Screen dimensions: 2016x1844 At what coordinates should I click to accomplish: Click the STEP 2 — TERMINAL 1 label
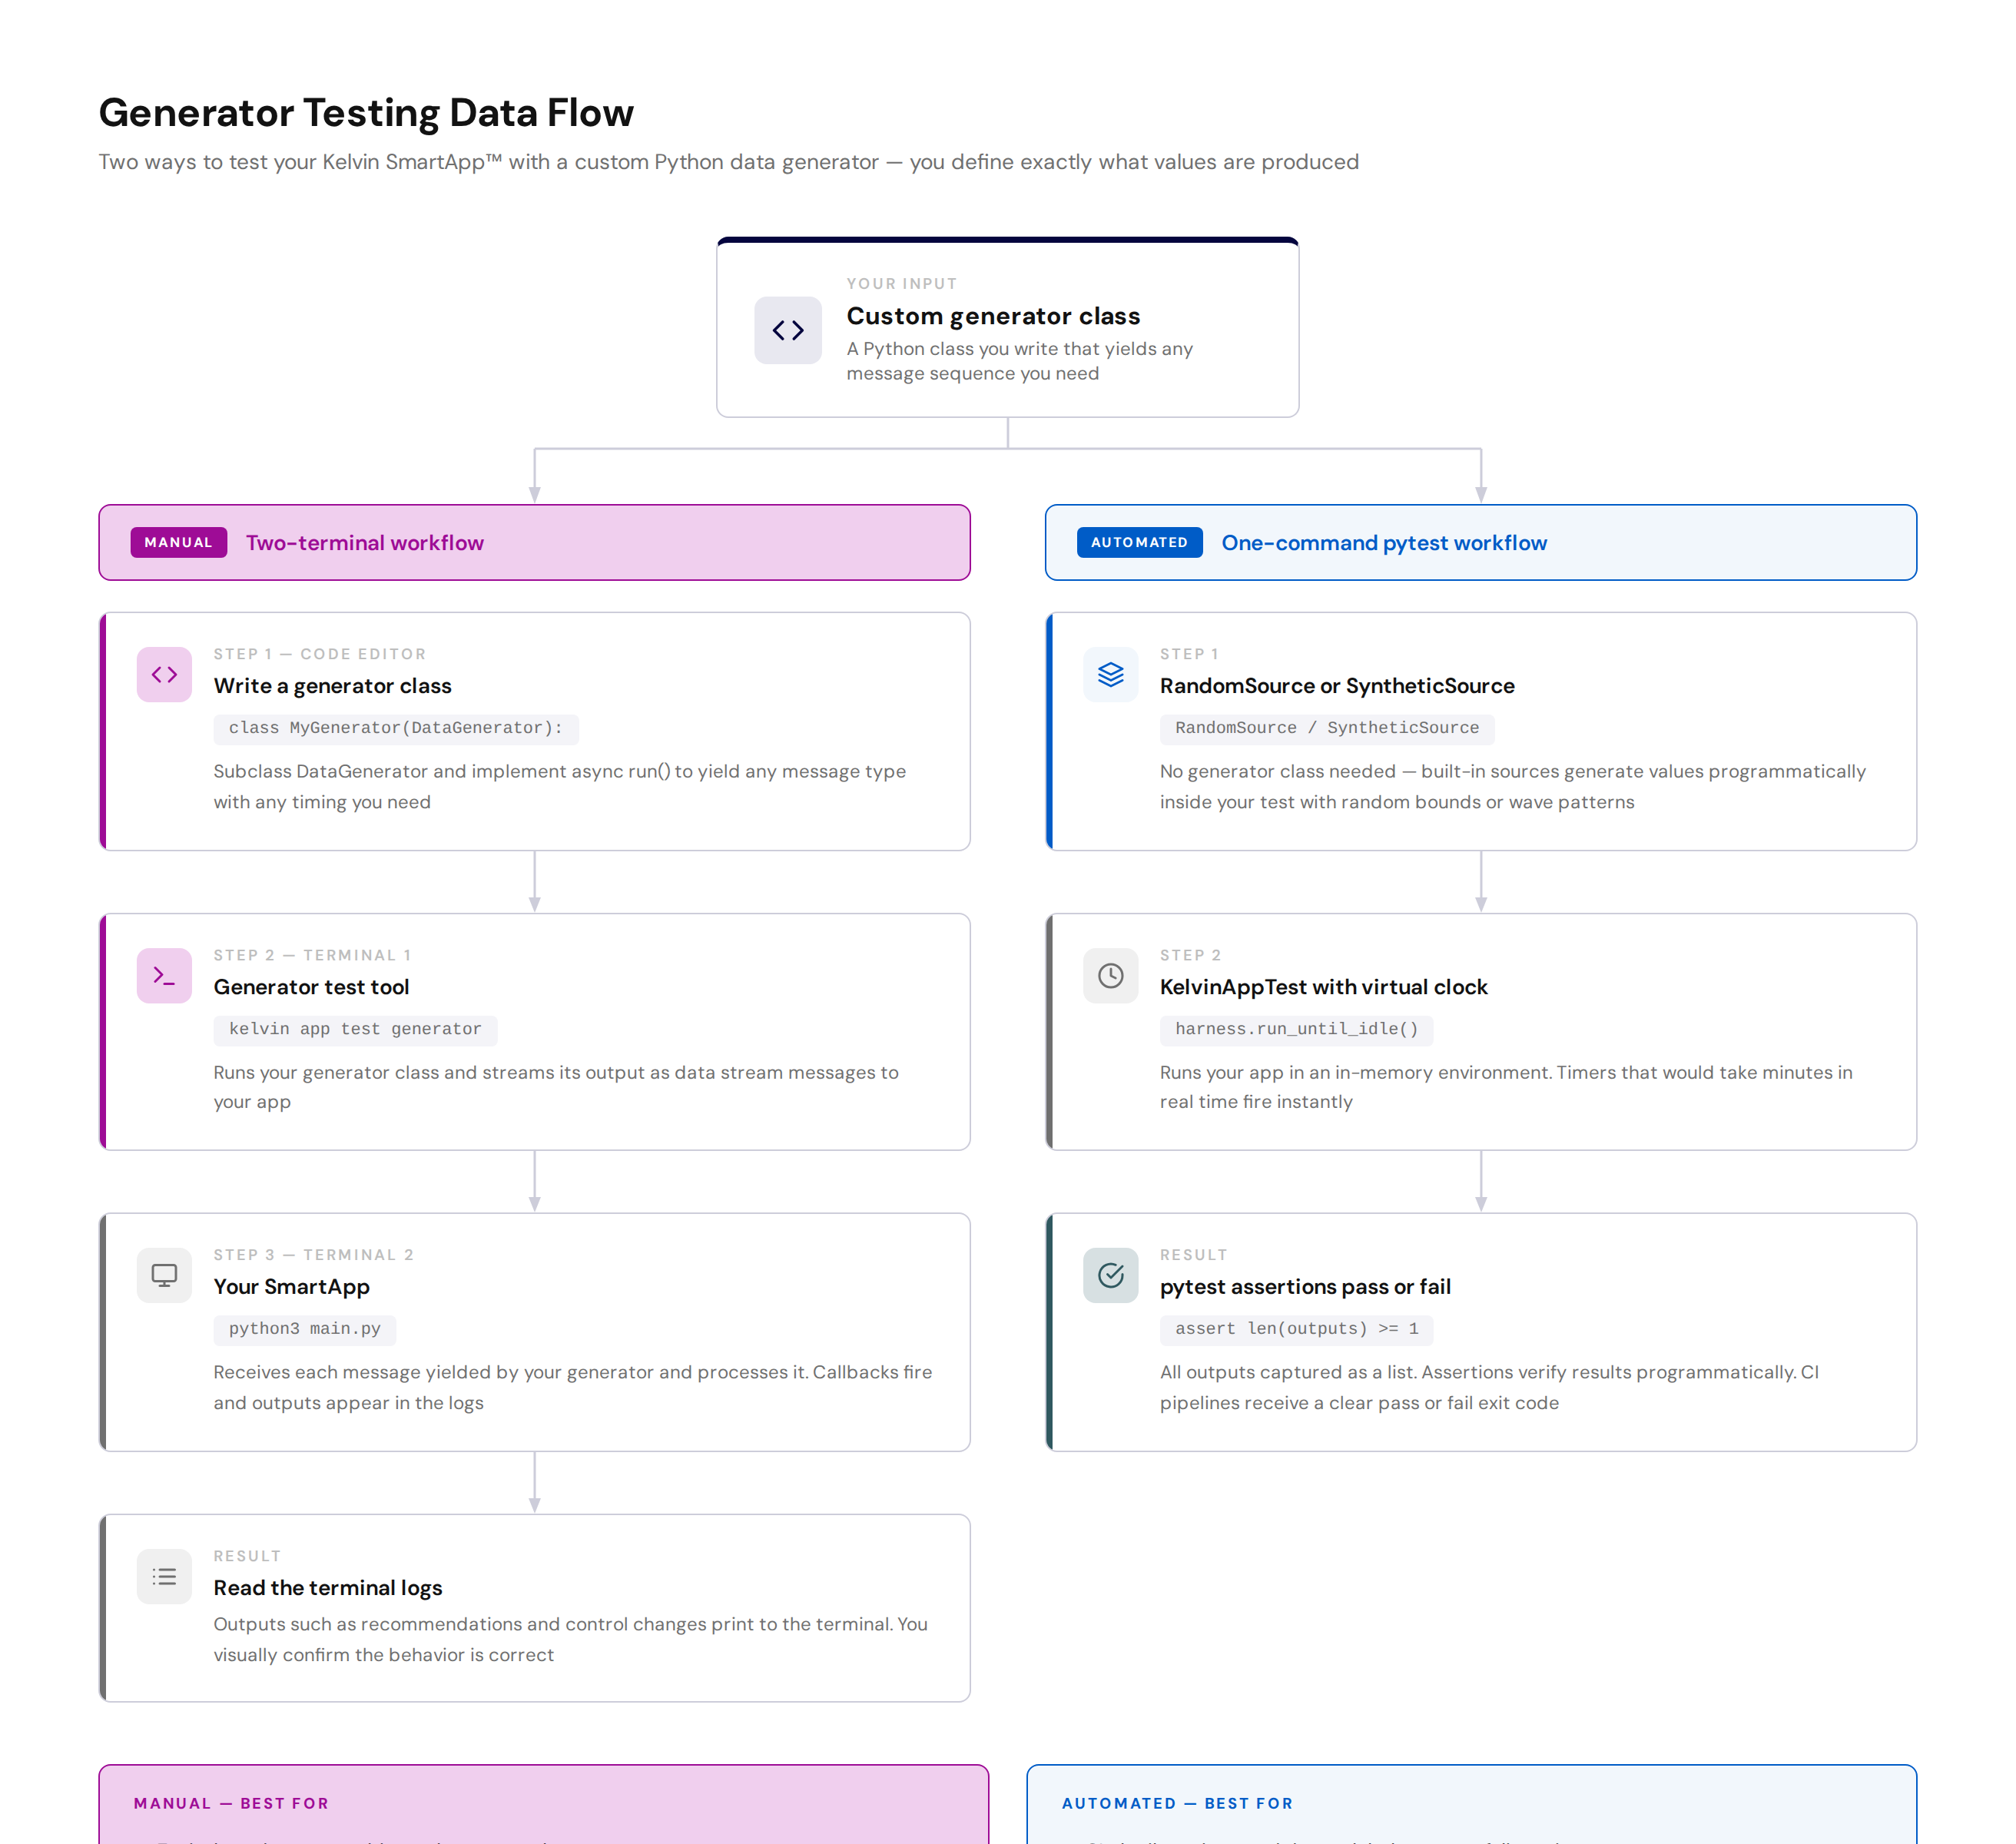313,955
